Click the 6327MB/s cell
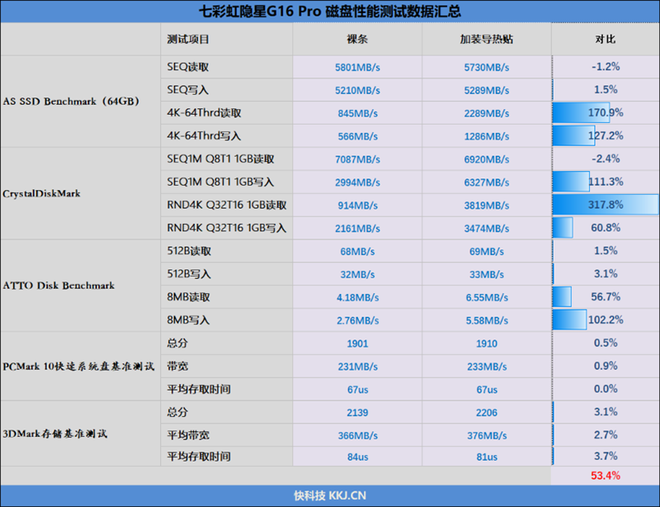Image resolution: width=660 pixels, height=507 pixels. click(x=486, y=182)
